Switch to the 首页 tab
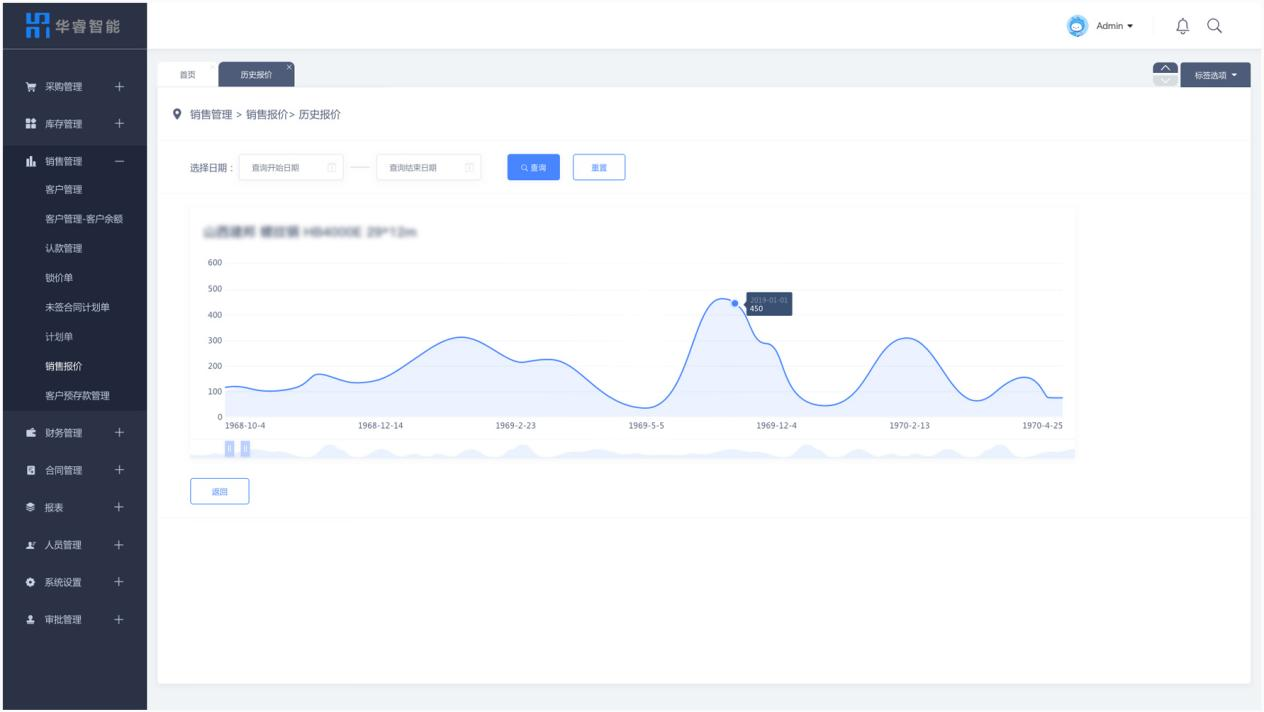Viewport: 1264px width, 712px height. pos(187,75)
